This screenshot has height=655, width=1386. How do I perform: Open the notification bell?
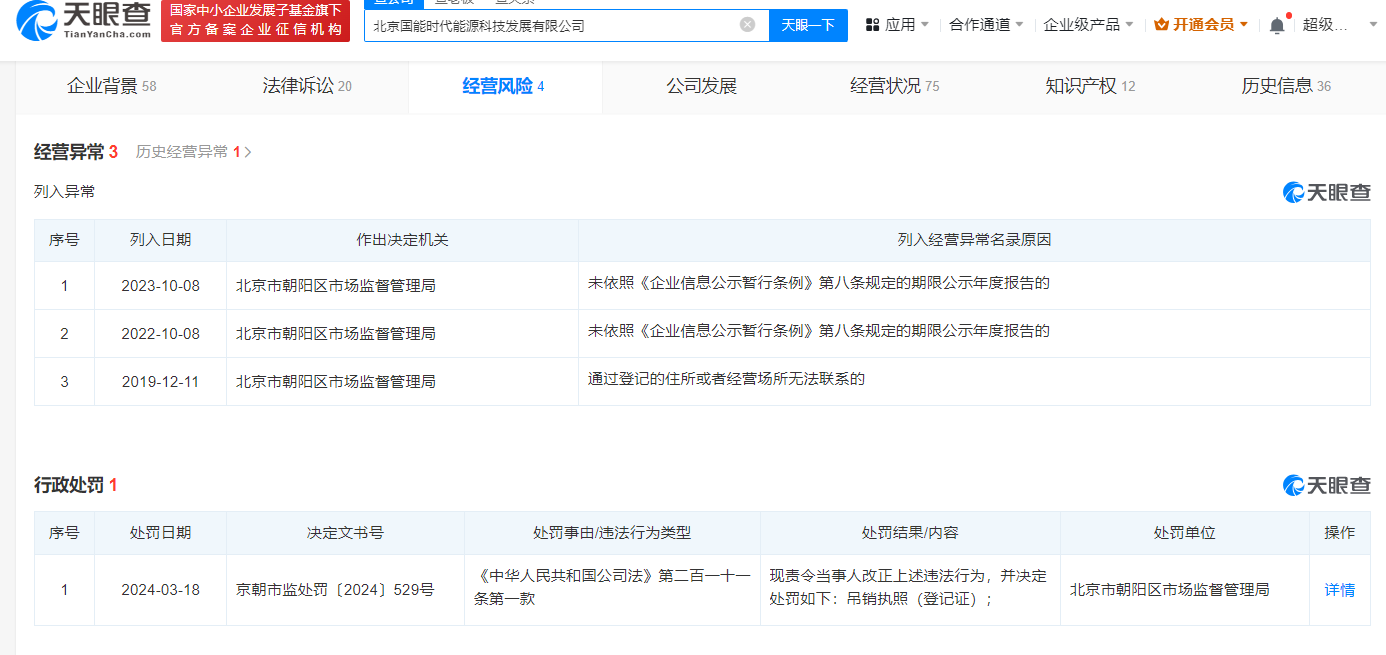click(x=1277, y=25)
